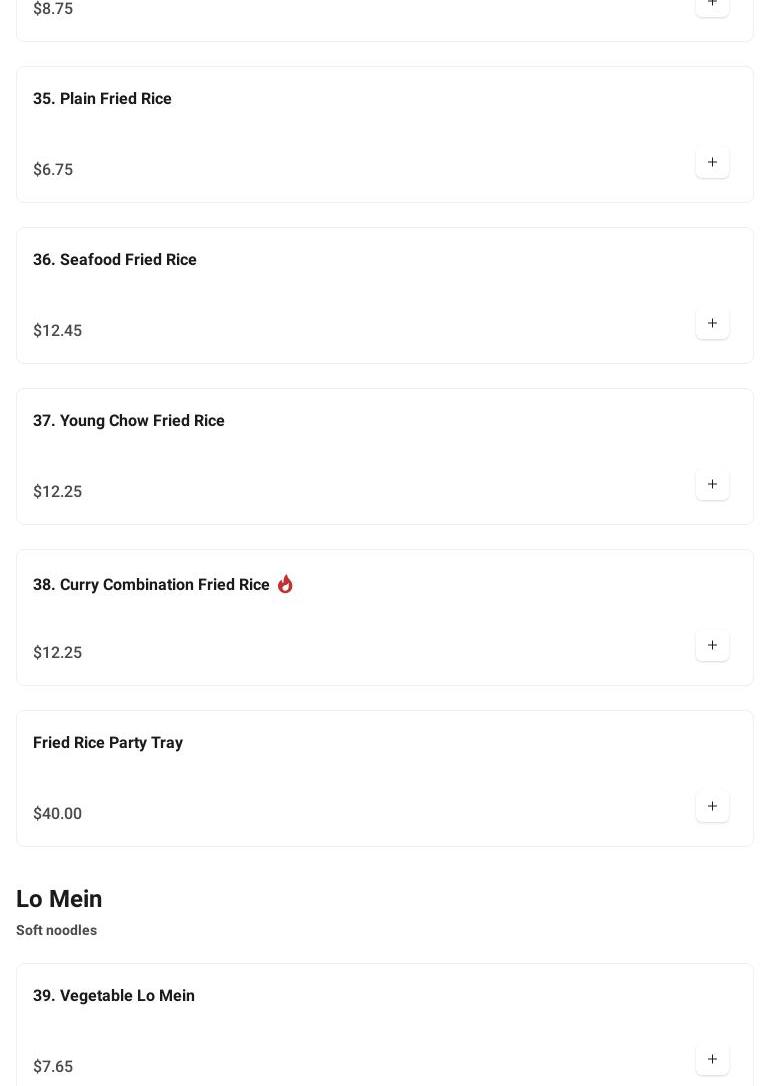Click plus for Young Chow Fried Rice

click(x=712, y=484)
